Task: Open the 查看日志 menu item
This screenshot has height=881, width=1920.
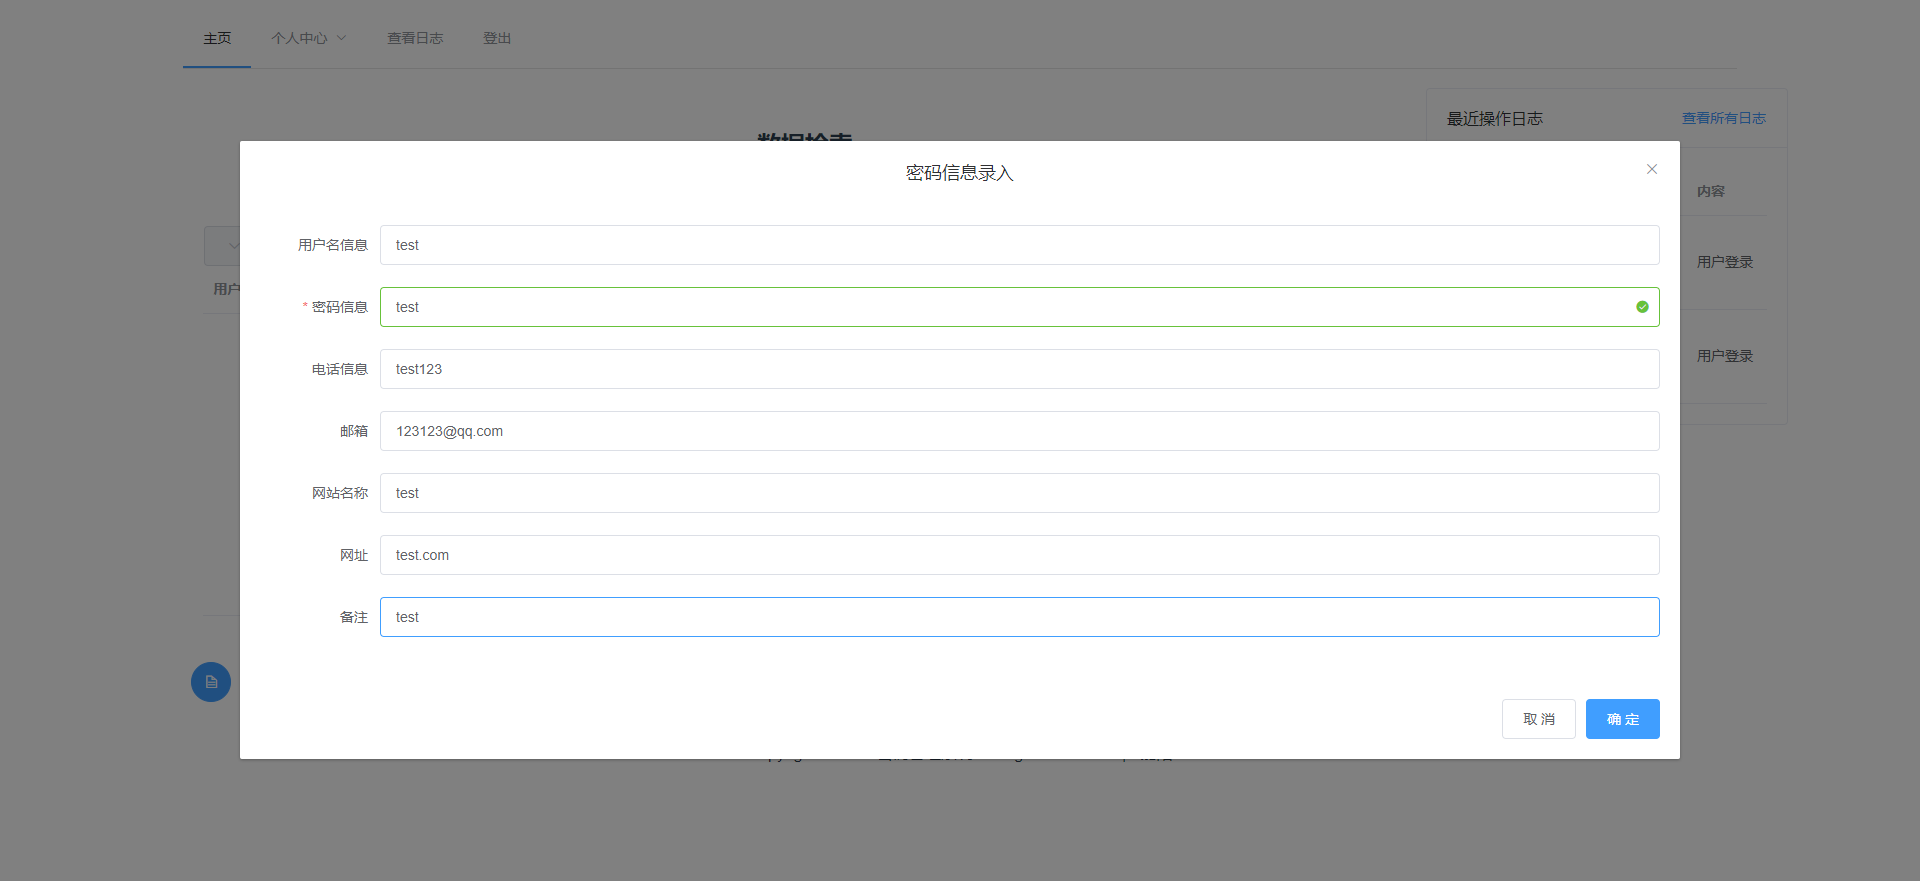Action: tap(415, 38)
